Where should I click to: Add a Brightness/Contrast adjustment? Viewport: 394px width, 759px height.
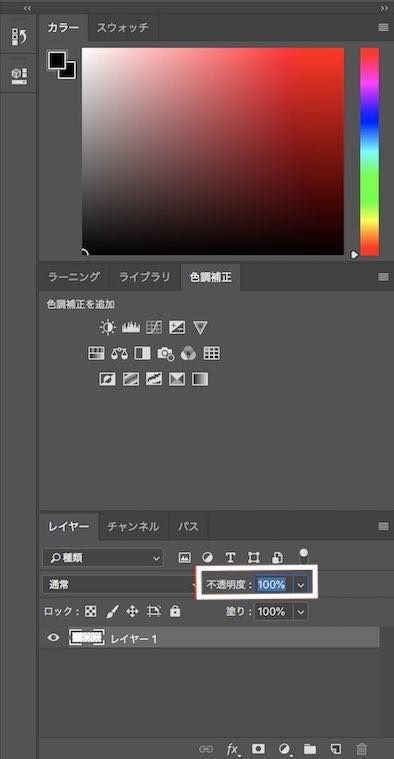point(107,328)
